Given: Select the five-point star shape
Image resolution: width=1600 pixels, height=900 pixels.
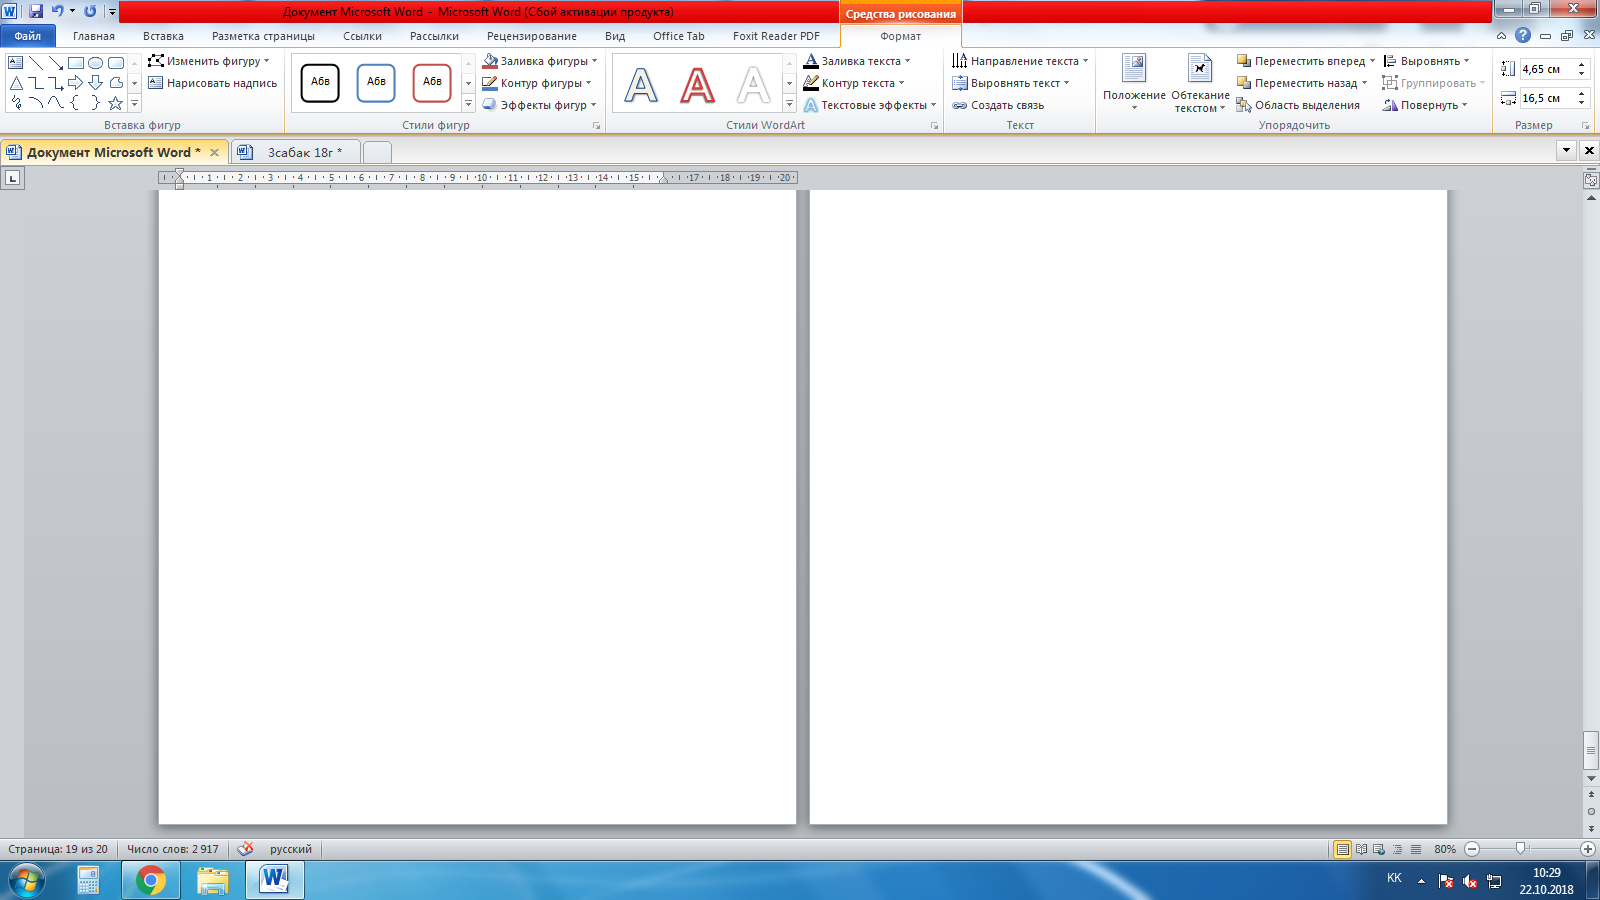Looking at the screenshot, I should [x=116, y=103].
